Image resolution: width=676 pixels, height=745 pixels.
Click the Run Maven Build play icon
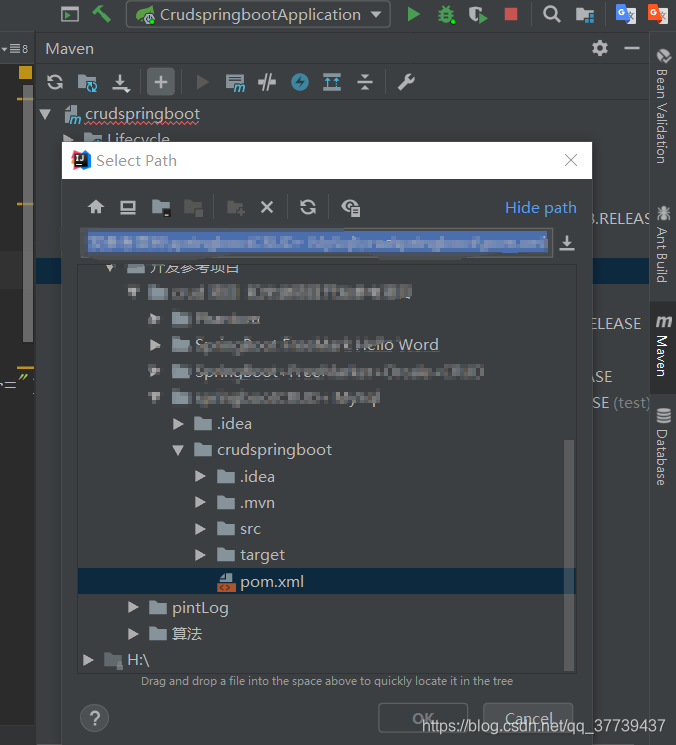(x=202, y=82)
